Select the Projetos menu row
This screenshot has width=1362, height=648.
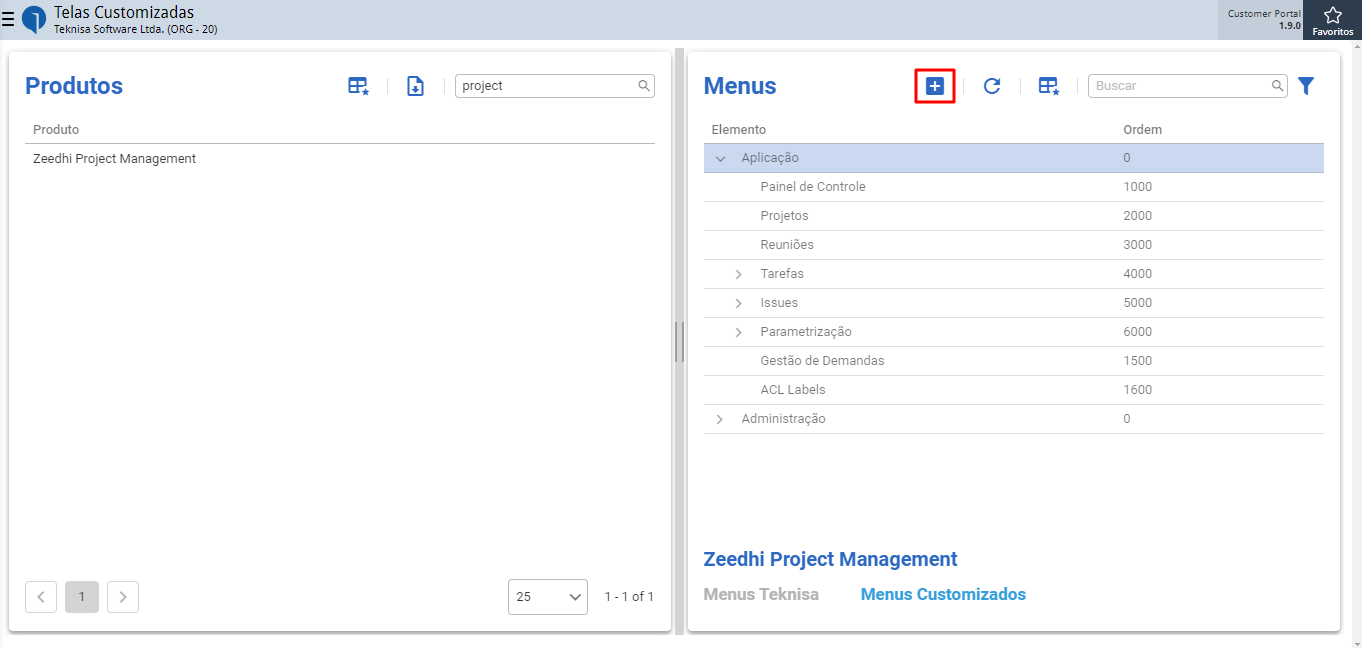1014,216
